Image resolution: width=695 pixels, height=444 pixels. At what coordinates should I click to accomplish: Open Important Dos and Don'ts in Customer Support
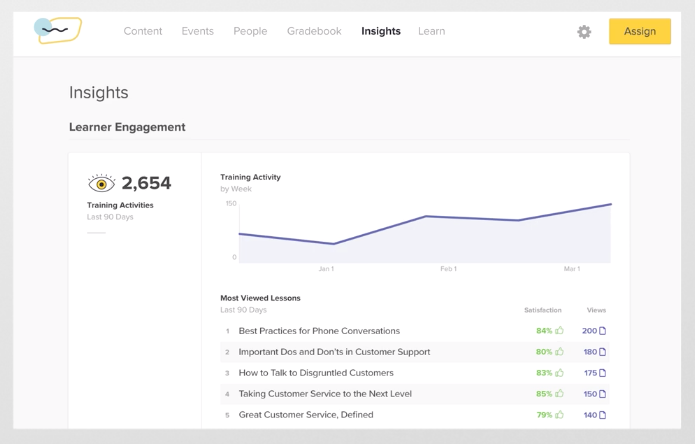334,352
